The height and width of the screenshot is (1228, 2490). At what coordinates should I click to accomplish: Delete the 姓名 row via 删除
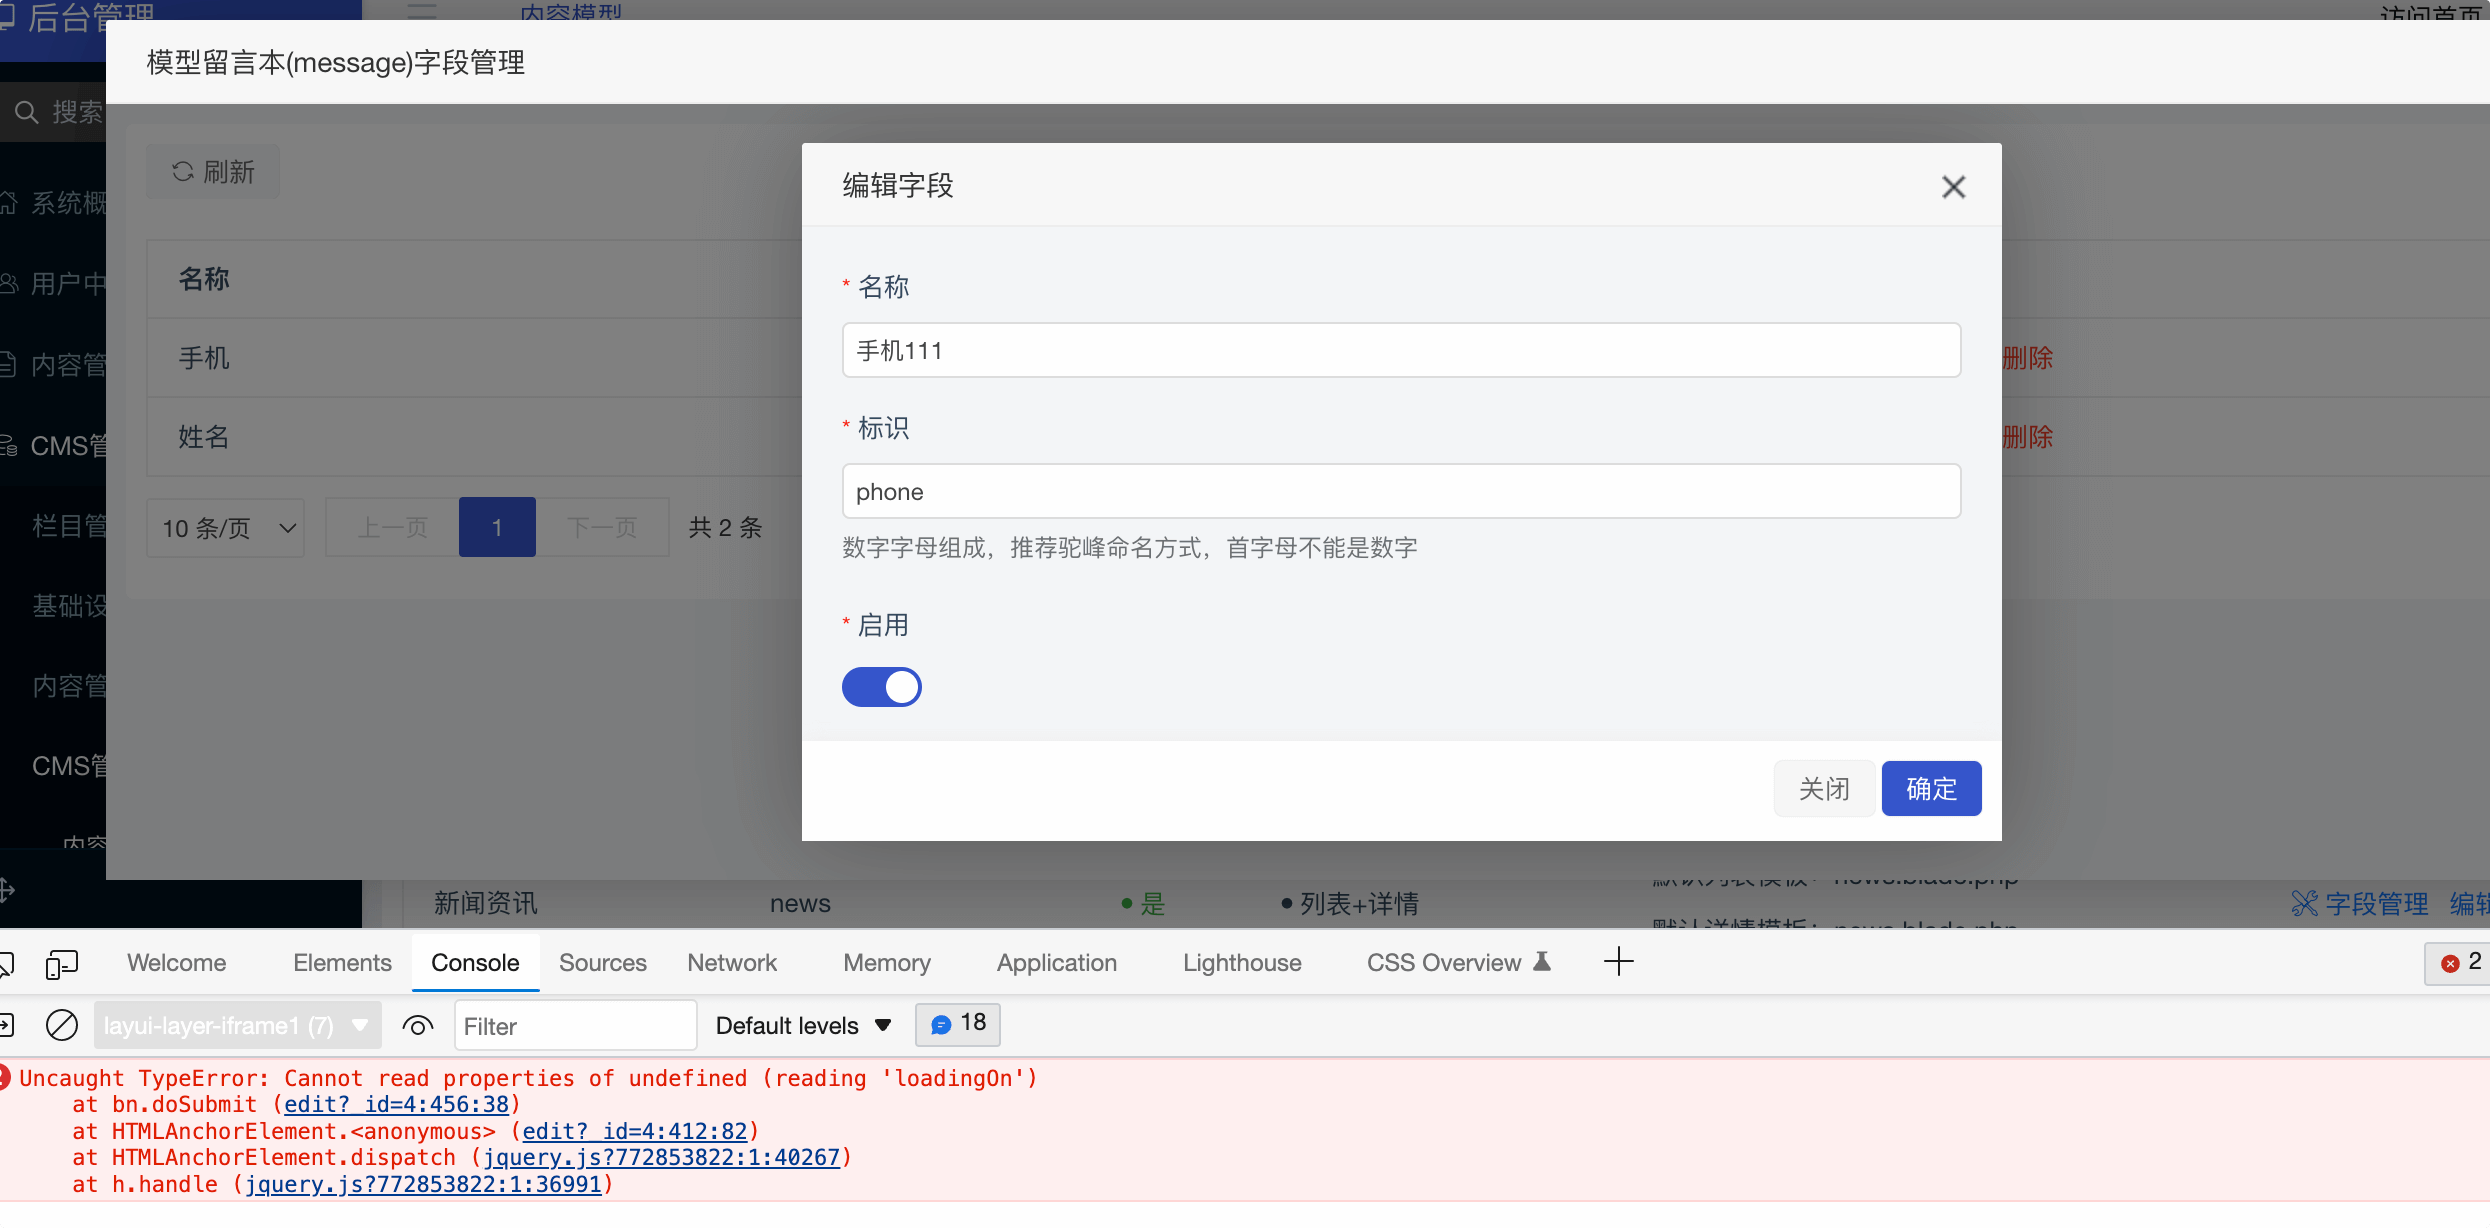point(2027,437)
